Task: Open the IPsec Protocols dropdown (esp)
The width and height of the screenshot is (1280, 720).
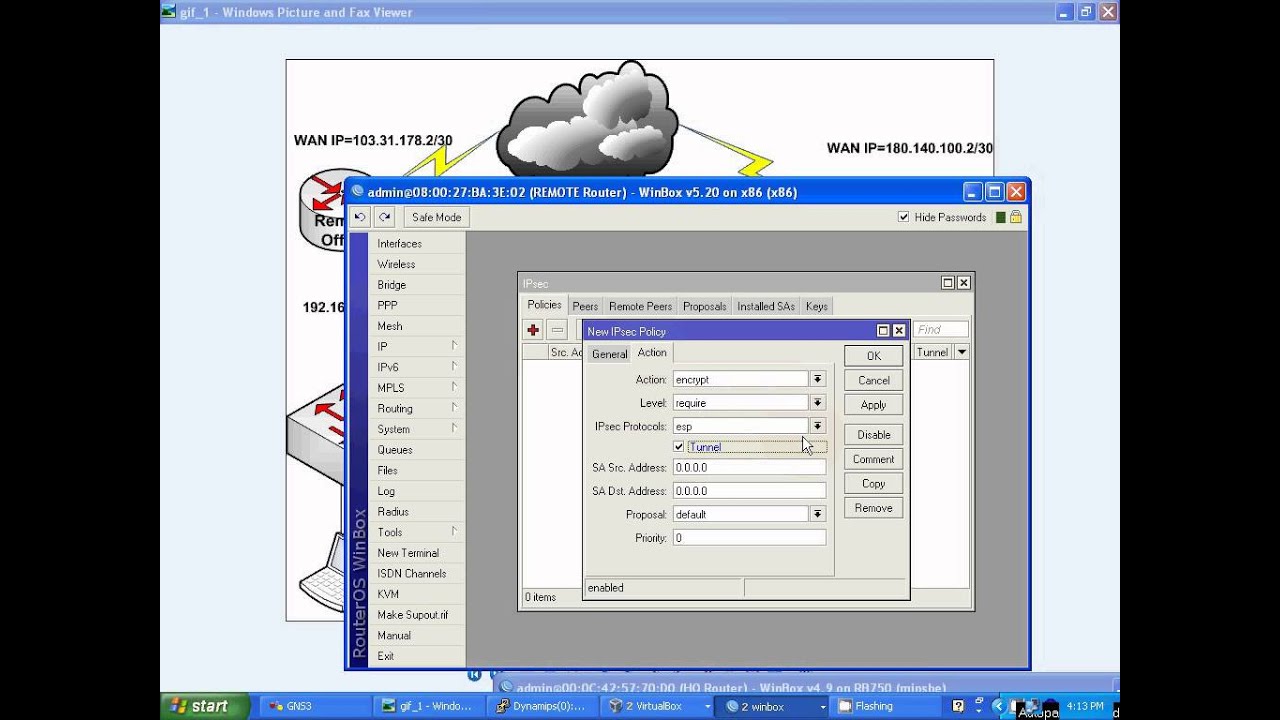Action: [x=818, y=426]
